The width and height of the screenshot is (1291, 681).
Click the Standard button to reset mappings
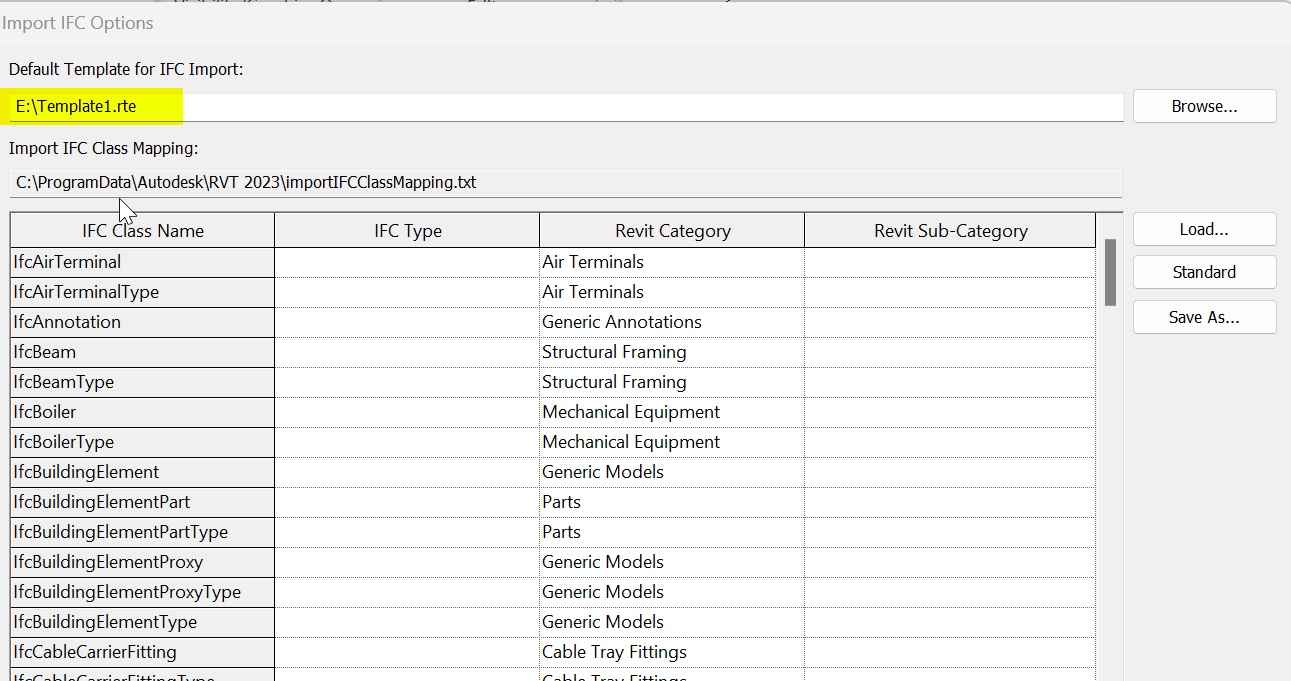pos(1203,271)
